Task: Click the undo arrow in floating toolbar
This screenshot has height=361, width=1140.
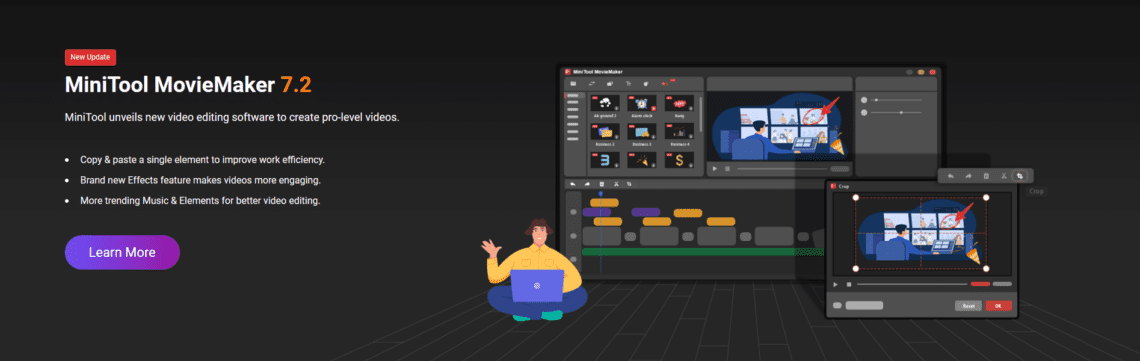Action: (x=950, y=176)
